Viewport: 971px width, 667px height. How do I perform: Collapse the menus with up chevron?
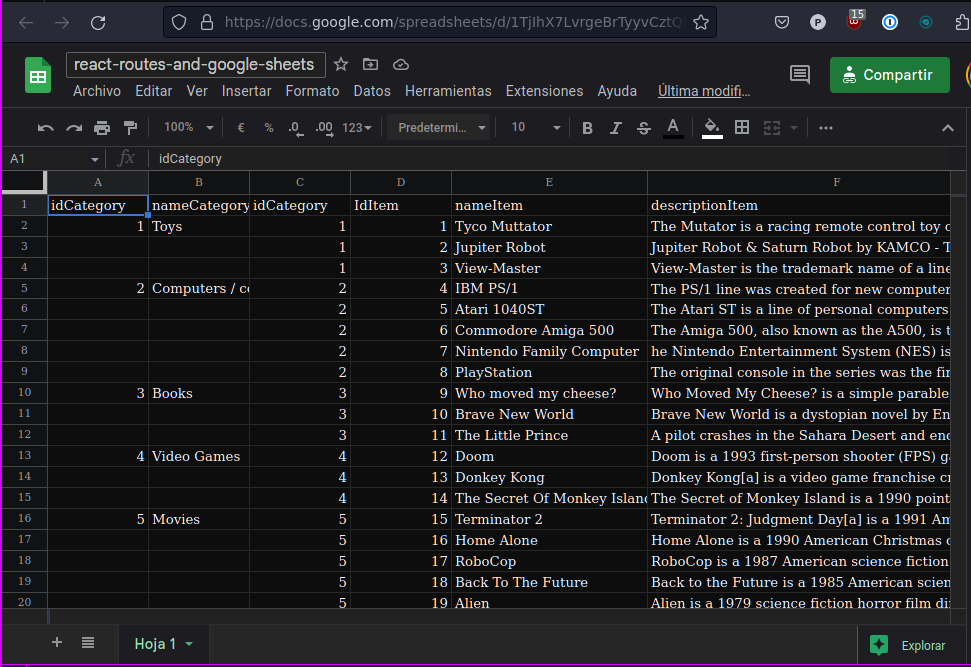click(947, 128)
